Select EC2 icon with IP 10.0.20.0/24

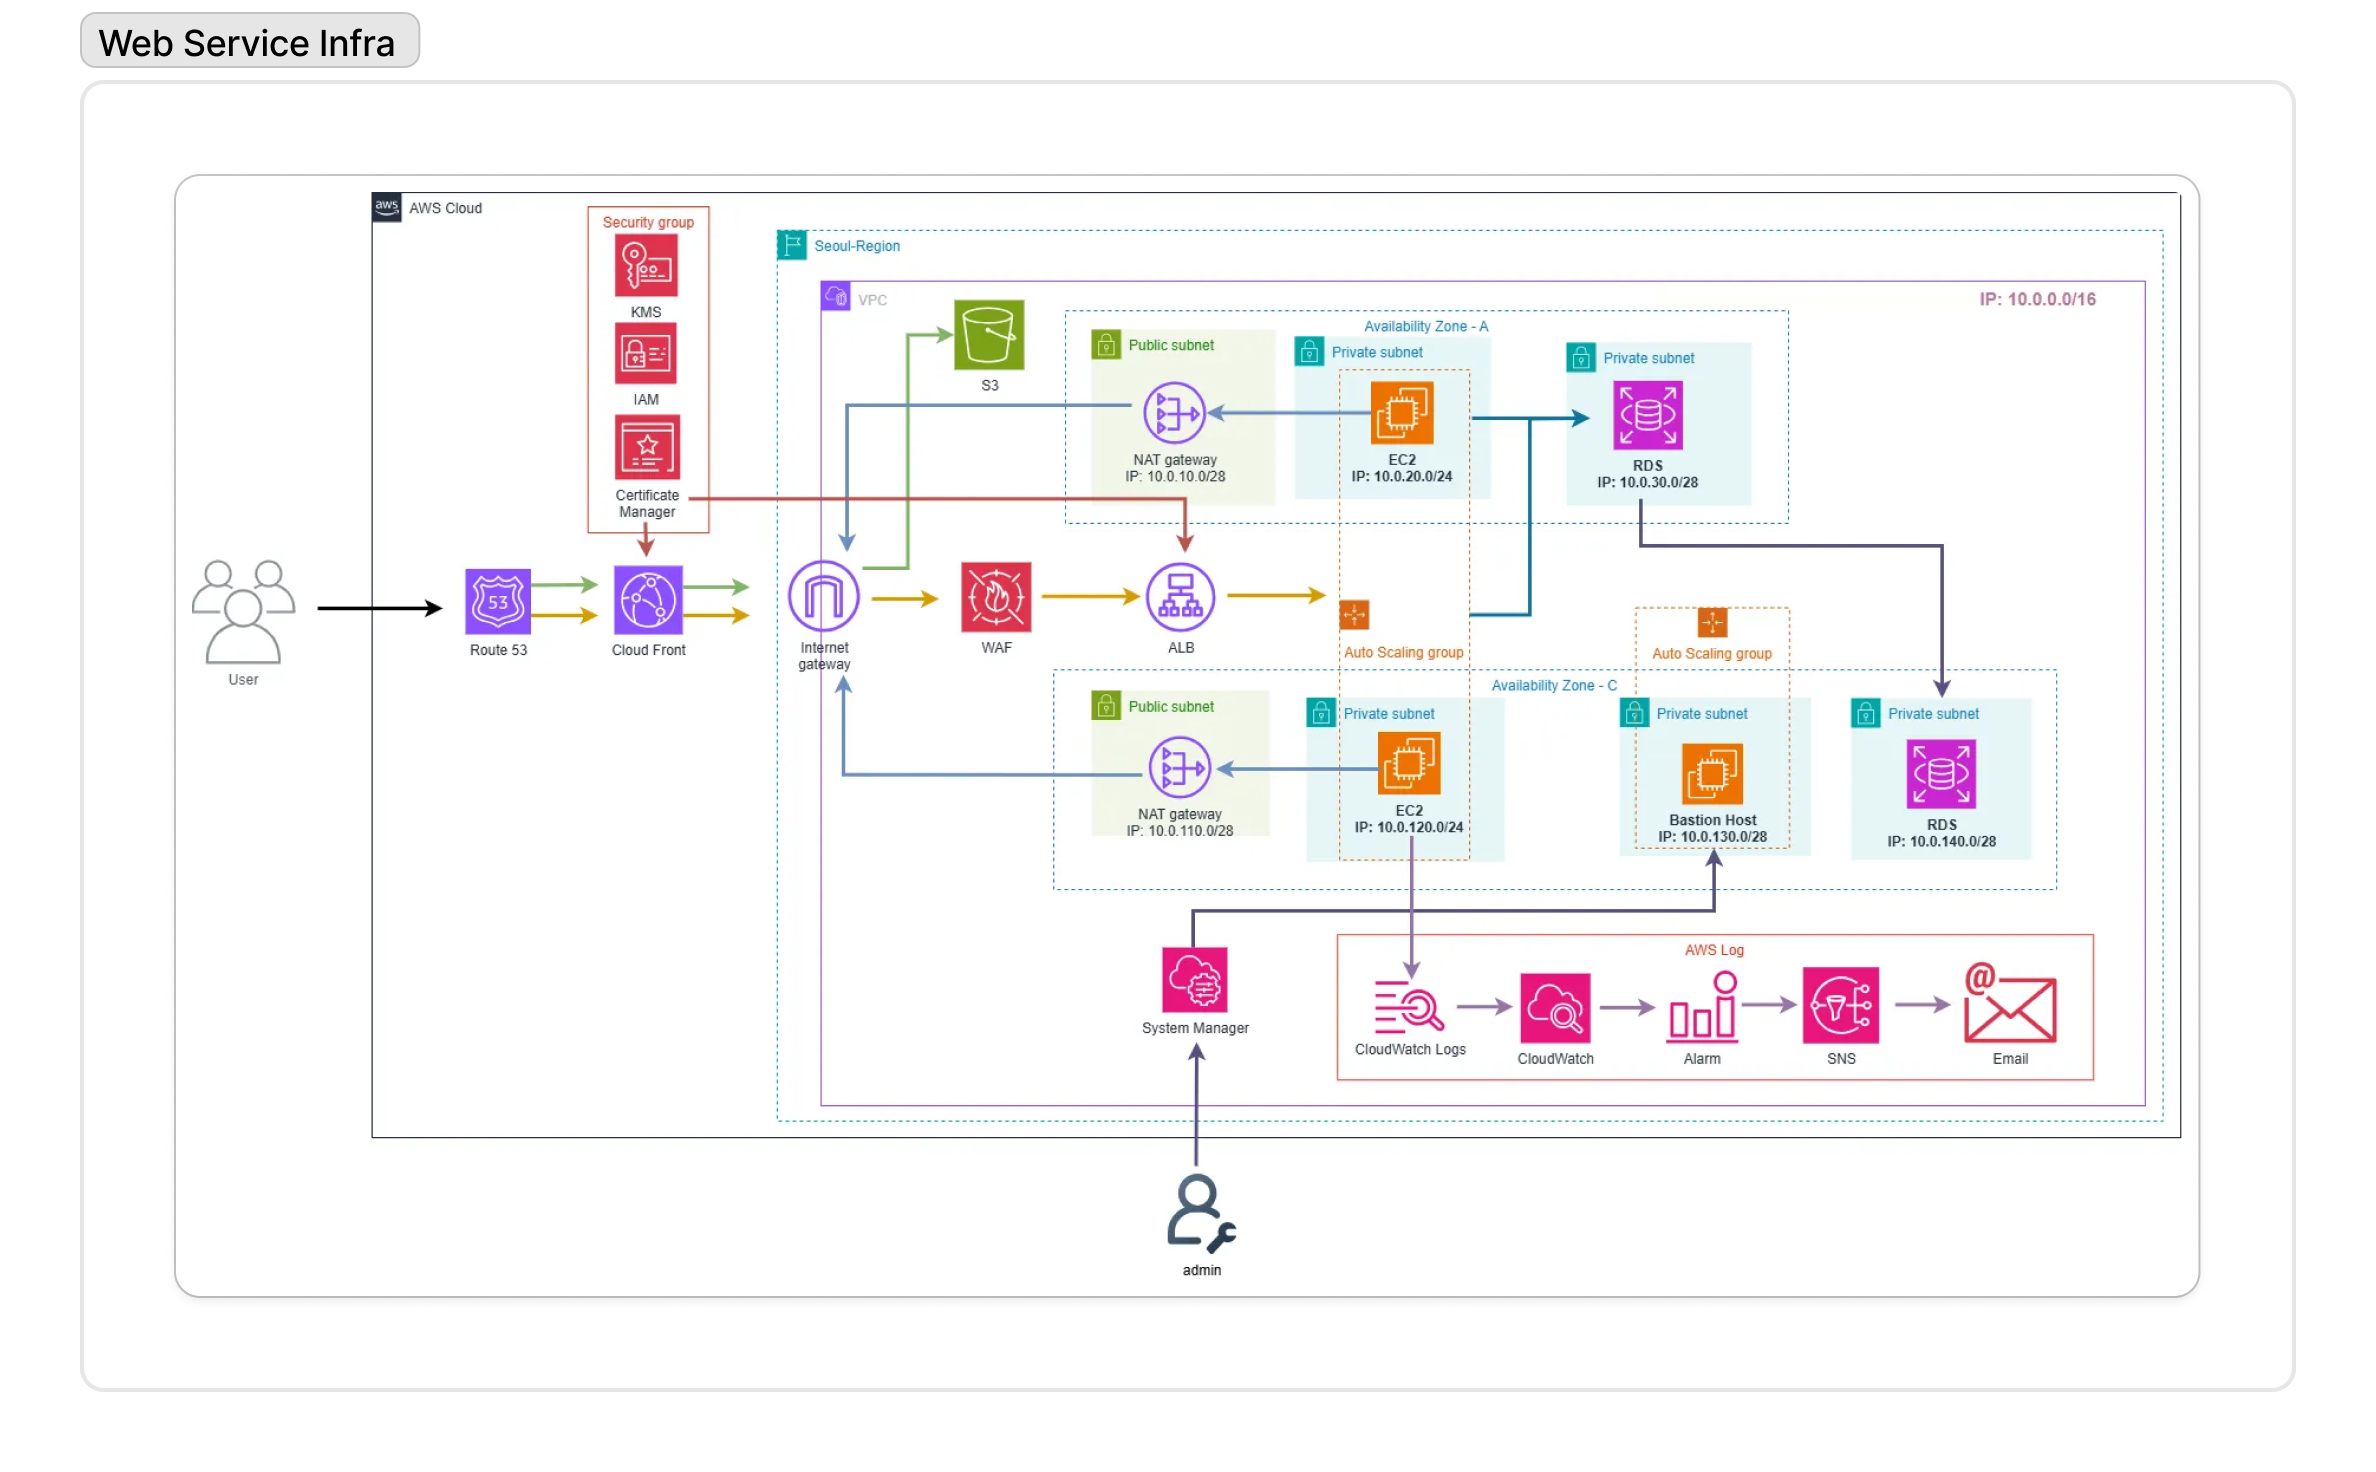pyautogui.click(x=1402, y=413)
